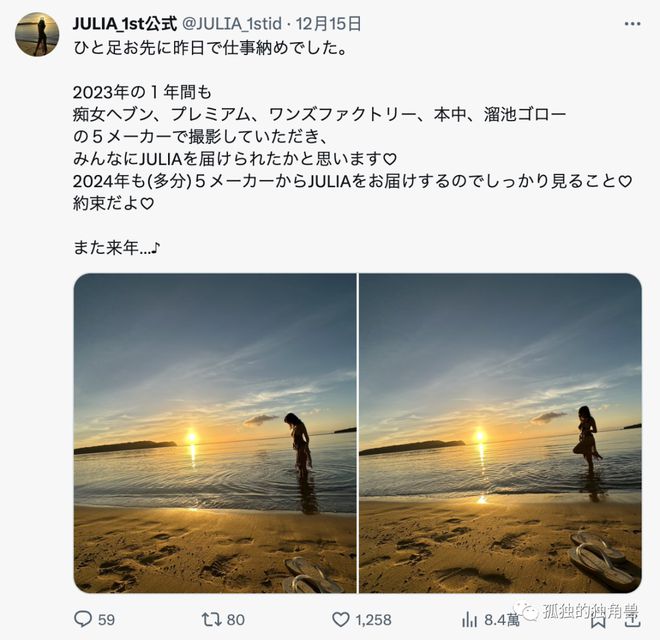Click the tweet line starting 2023年の
Screen dimensions: 660x640
tap(142, 92)
